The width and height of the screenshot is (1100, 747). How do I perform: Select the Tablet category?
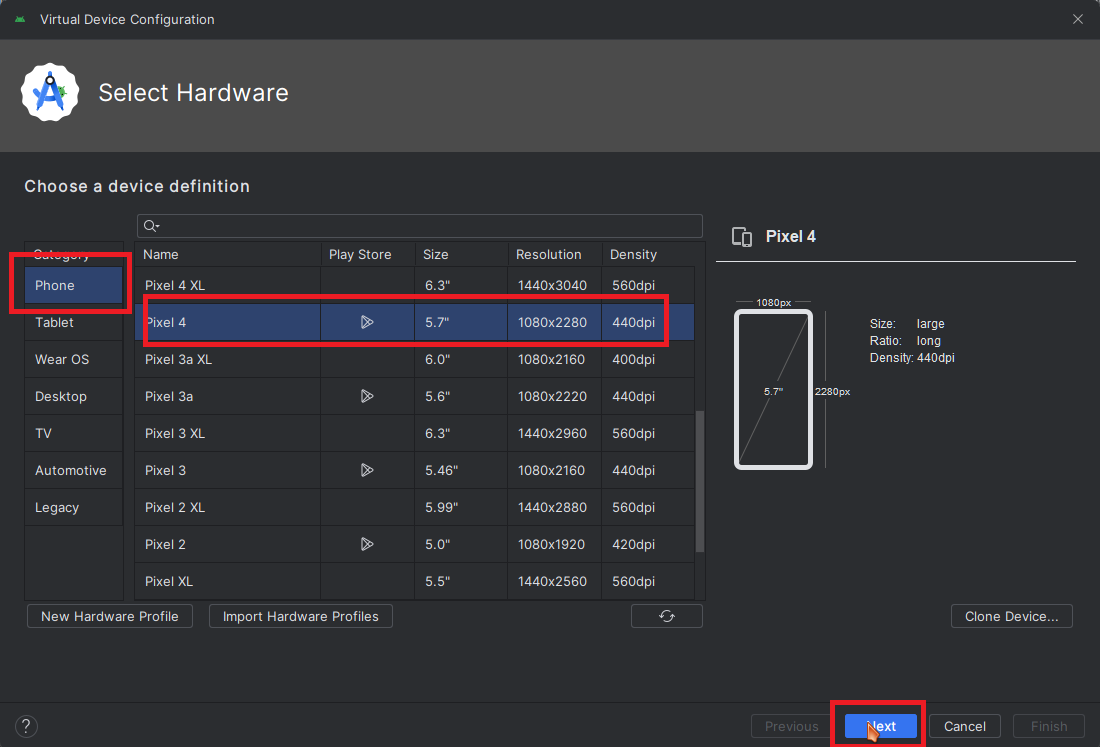coord(74,323)
